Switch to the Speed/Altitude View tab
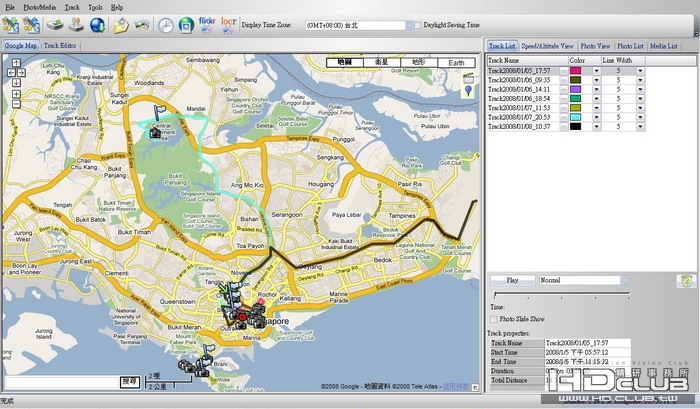Viewport: 700px width, 409px height. (547, 46)
